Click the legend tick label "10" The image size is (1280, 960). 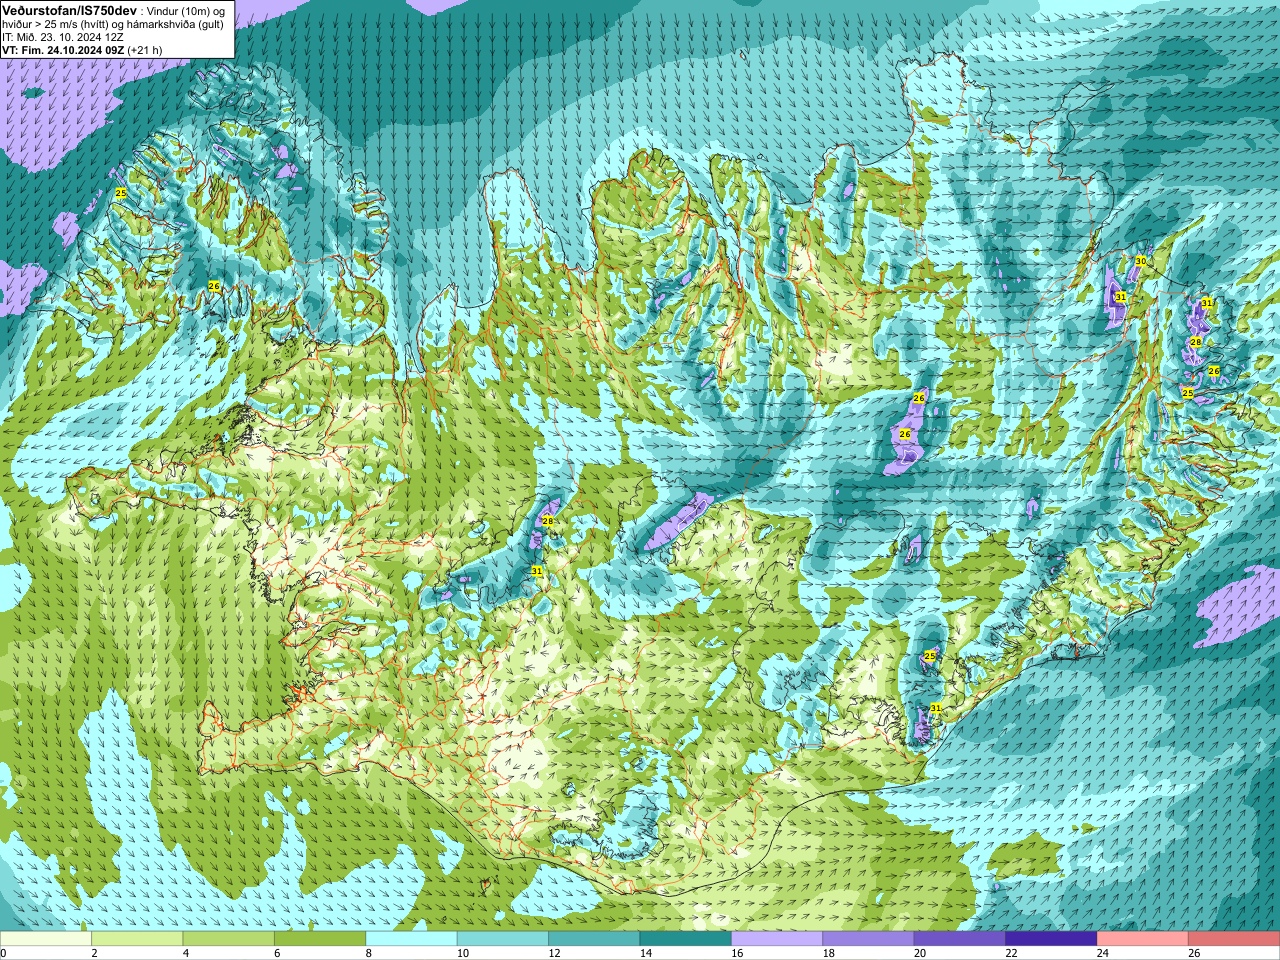(x=462, y=953)
